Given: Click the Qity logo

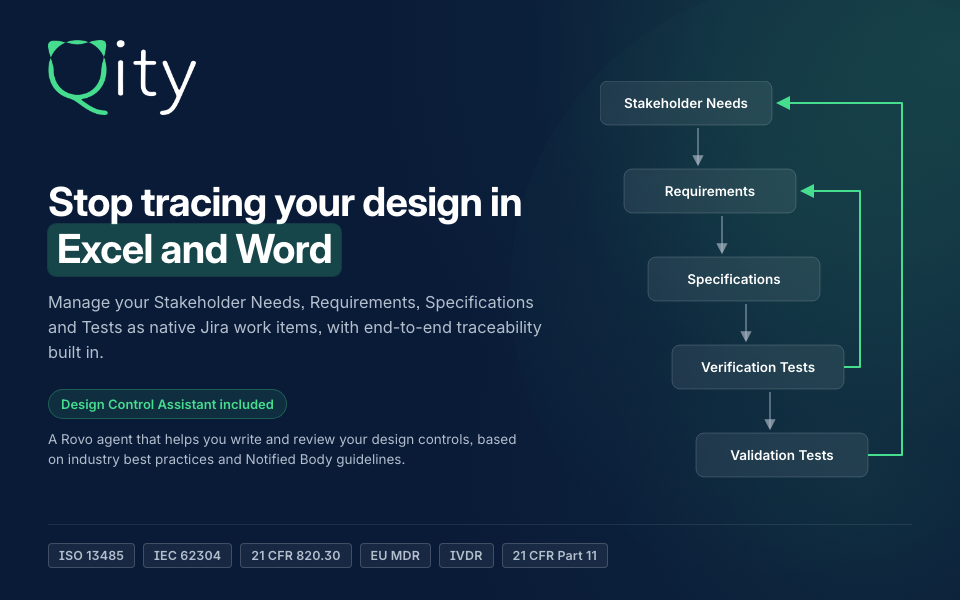Looking at the screenshot, I should 122,77.
